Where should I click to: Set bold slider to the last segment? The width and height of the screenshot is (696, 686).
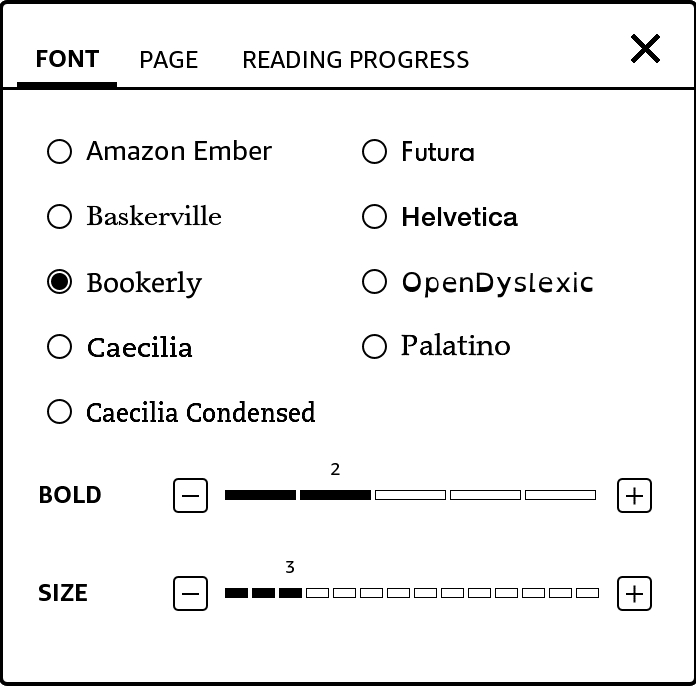(560, 495)
